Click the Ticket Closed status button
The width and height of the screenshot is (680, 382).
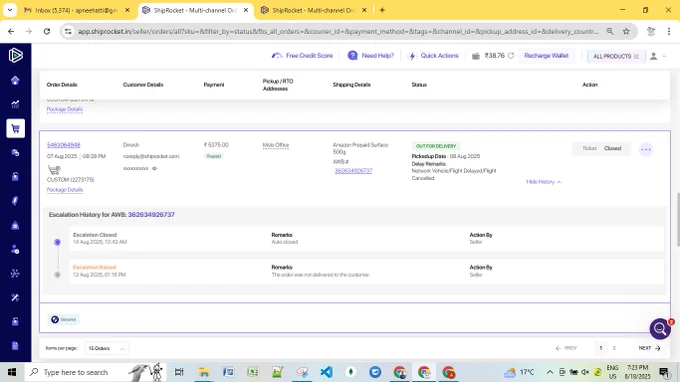coord(602,148)
